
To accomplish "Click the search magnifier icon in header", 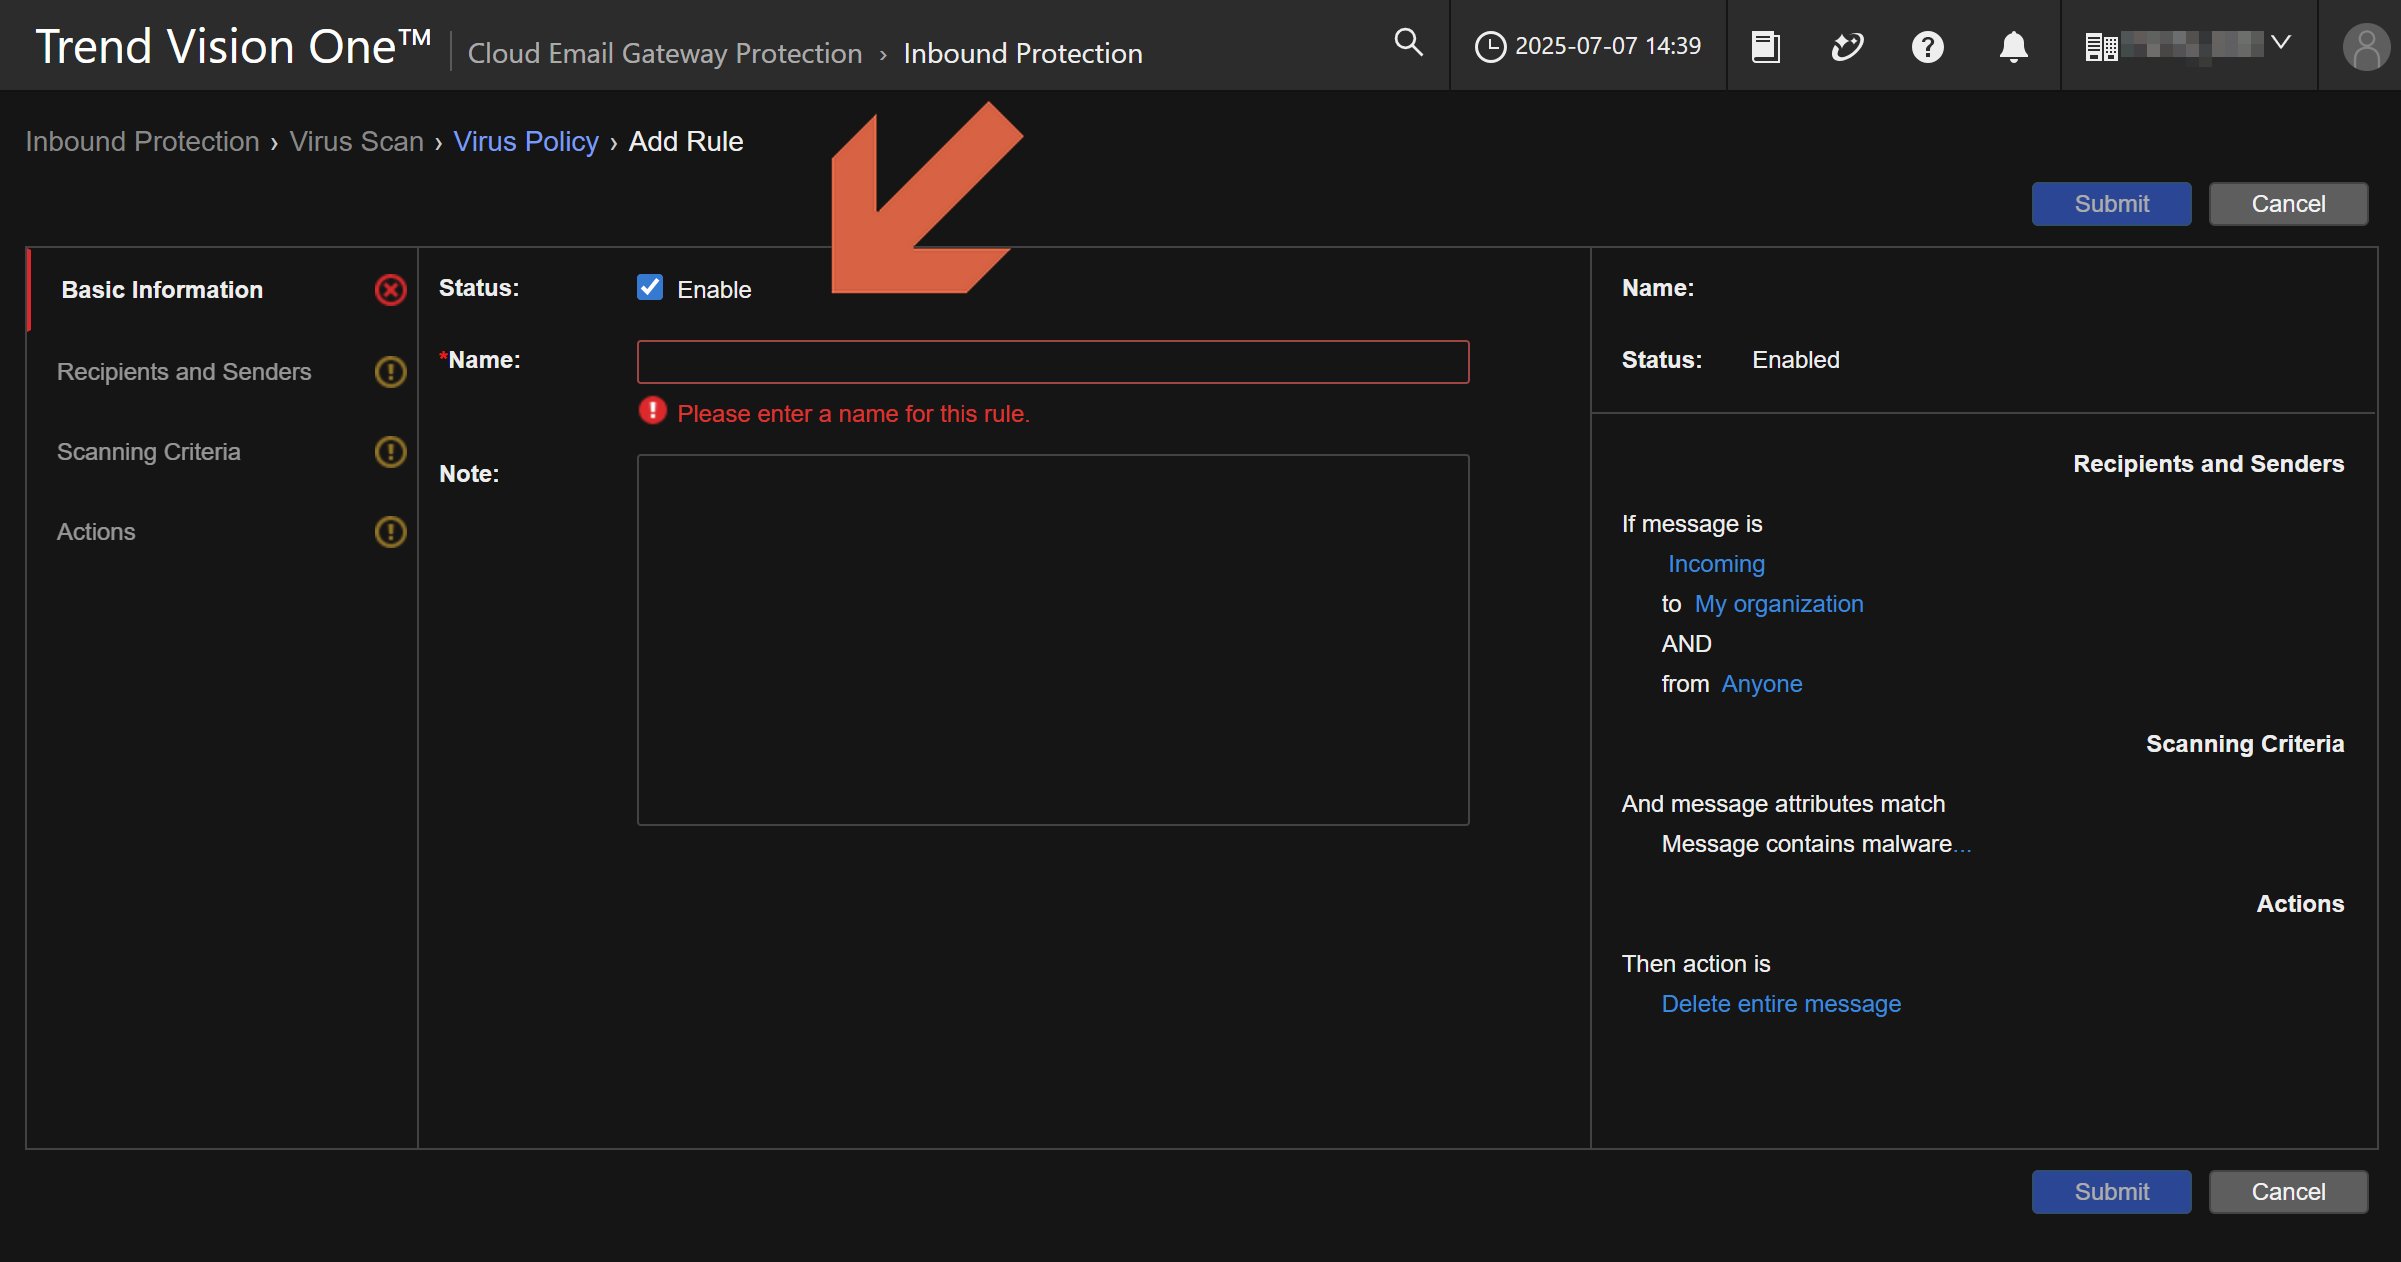I will 1408,43.
